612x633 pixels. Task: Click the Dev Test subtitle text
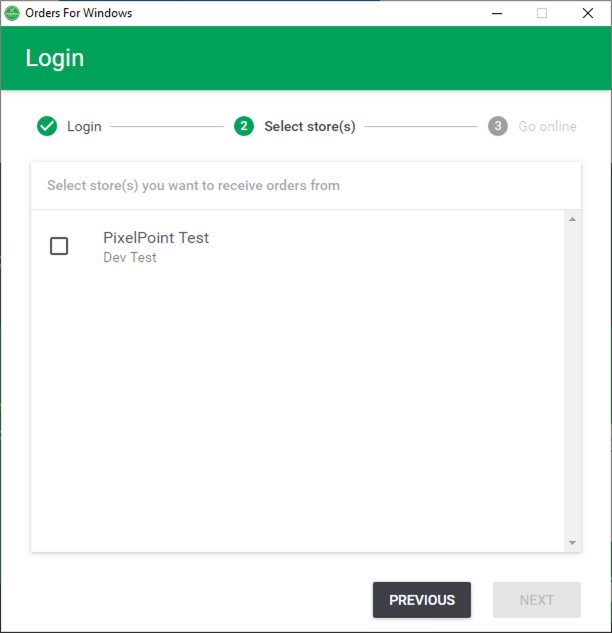coord(130,258)
